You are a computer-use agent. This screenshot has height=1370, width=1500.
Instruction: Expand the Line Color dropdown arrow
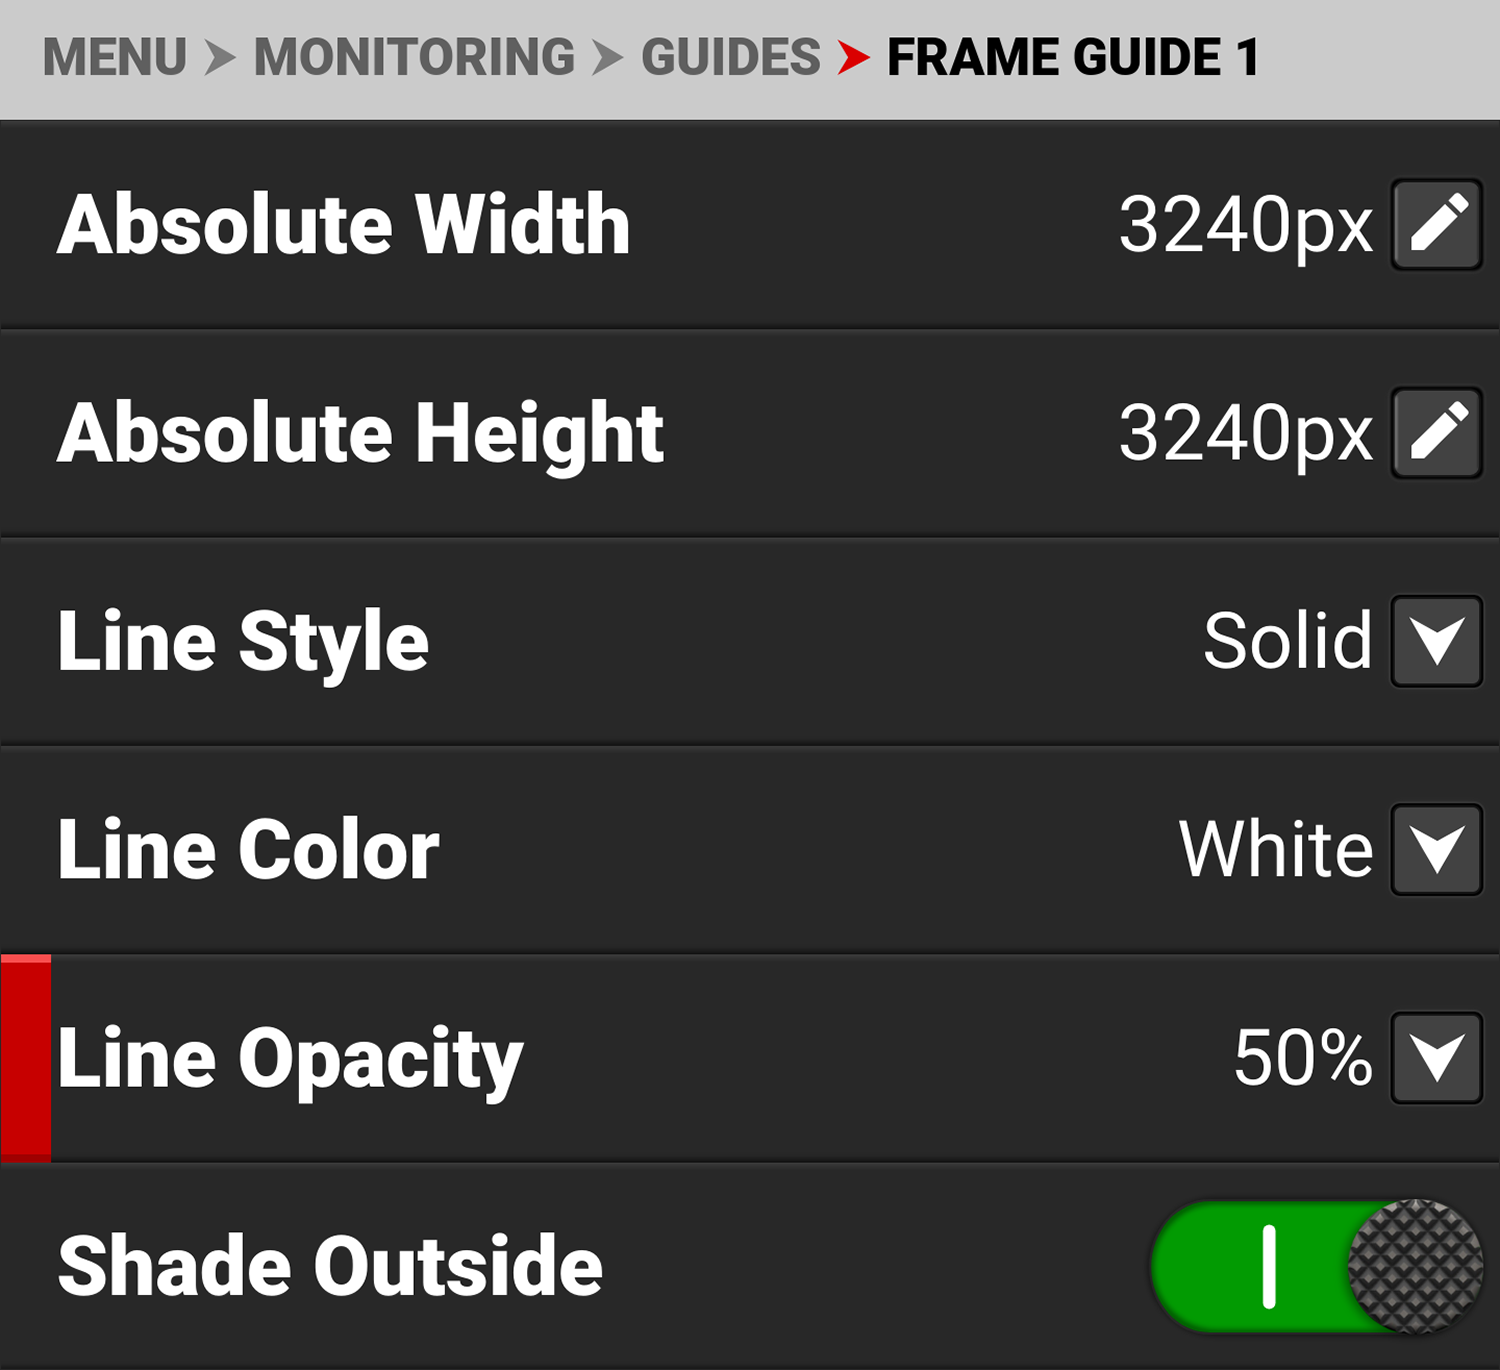click(1437, 849)
